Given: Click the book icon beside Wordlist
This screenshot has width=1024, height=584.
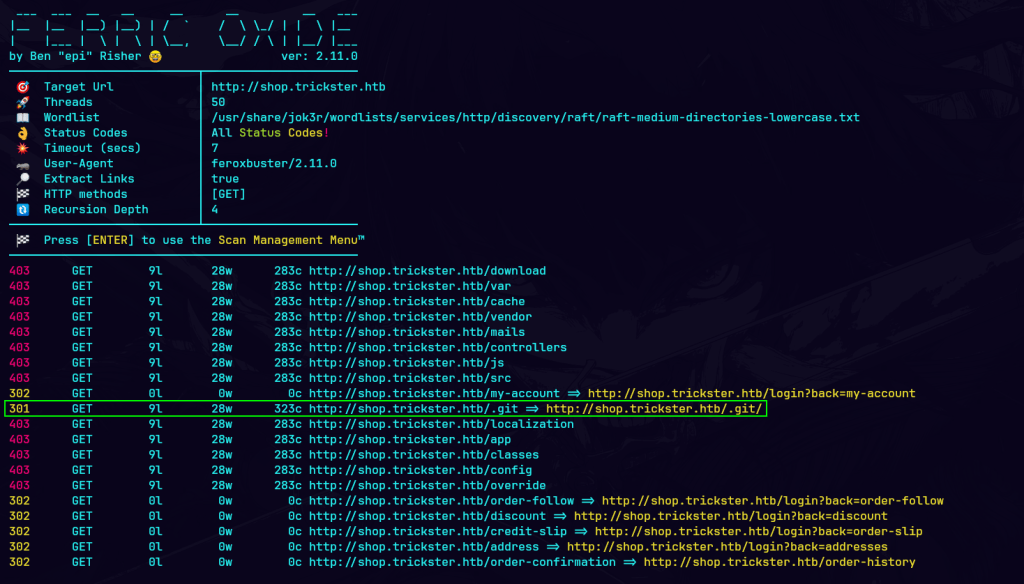Looking at the screenshot, I should coord(22,118).
